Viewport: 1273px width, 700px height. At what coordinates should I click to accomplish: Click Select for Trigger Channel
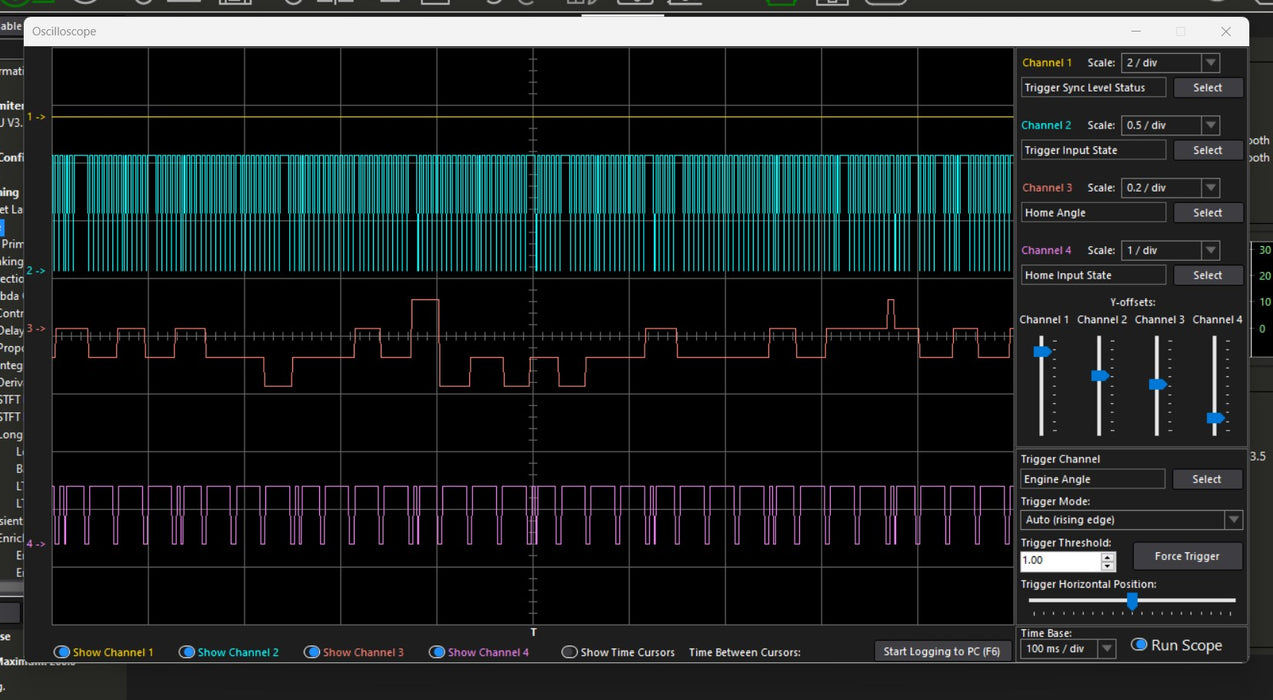(1206, 480)
